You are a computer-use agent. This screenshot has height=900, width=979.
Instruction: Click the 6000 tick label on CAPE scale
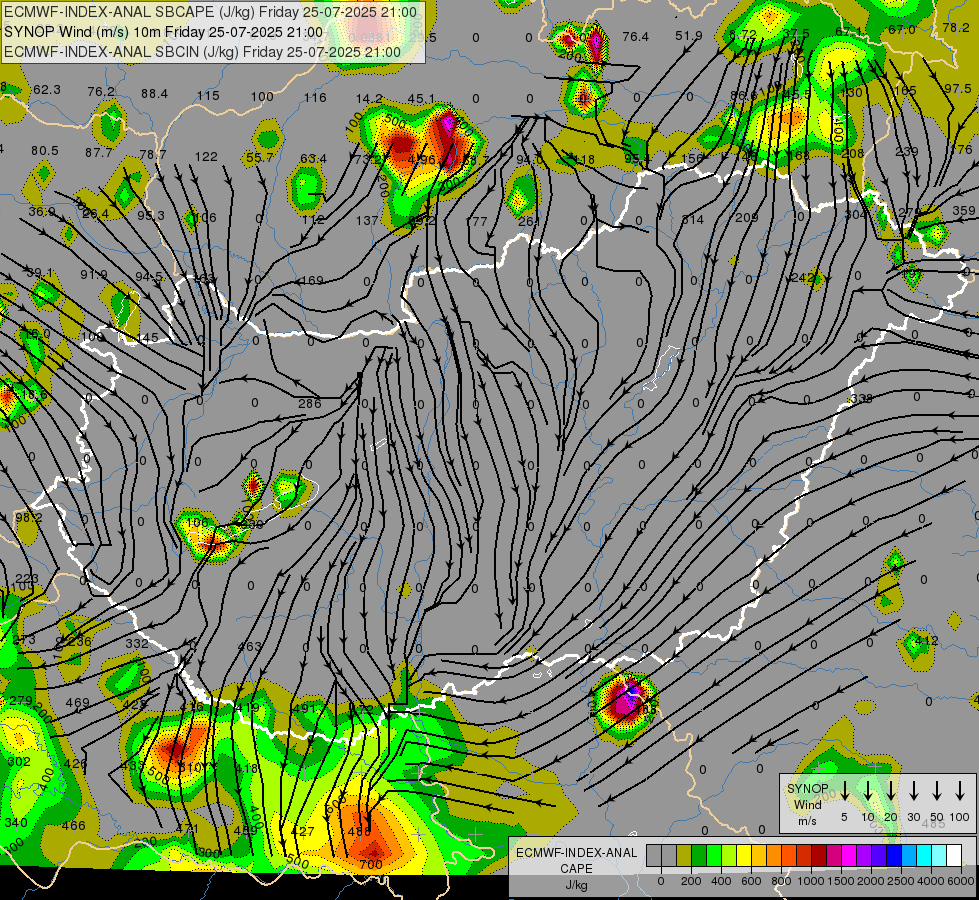(961, 881)
